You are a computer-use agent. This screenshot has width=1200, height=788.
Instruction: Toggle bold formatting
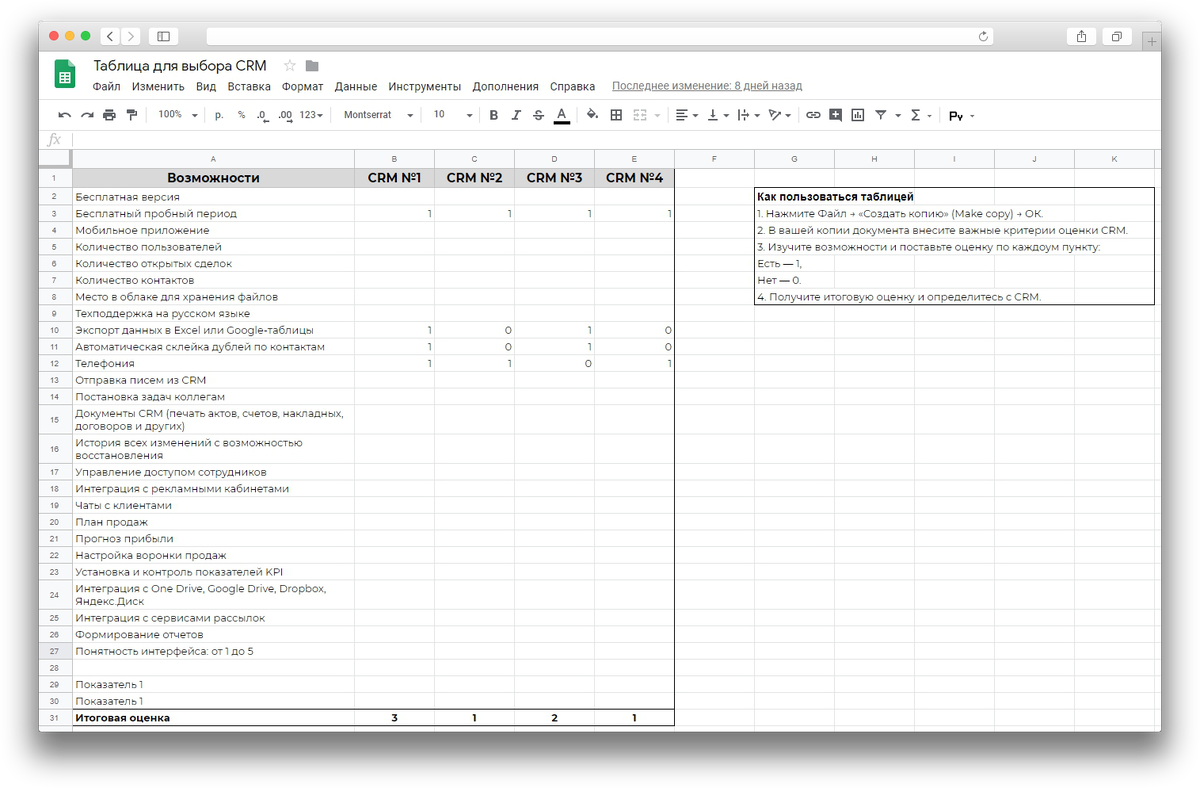[x=493, y=115]
